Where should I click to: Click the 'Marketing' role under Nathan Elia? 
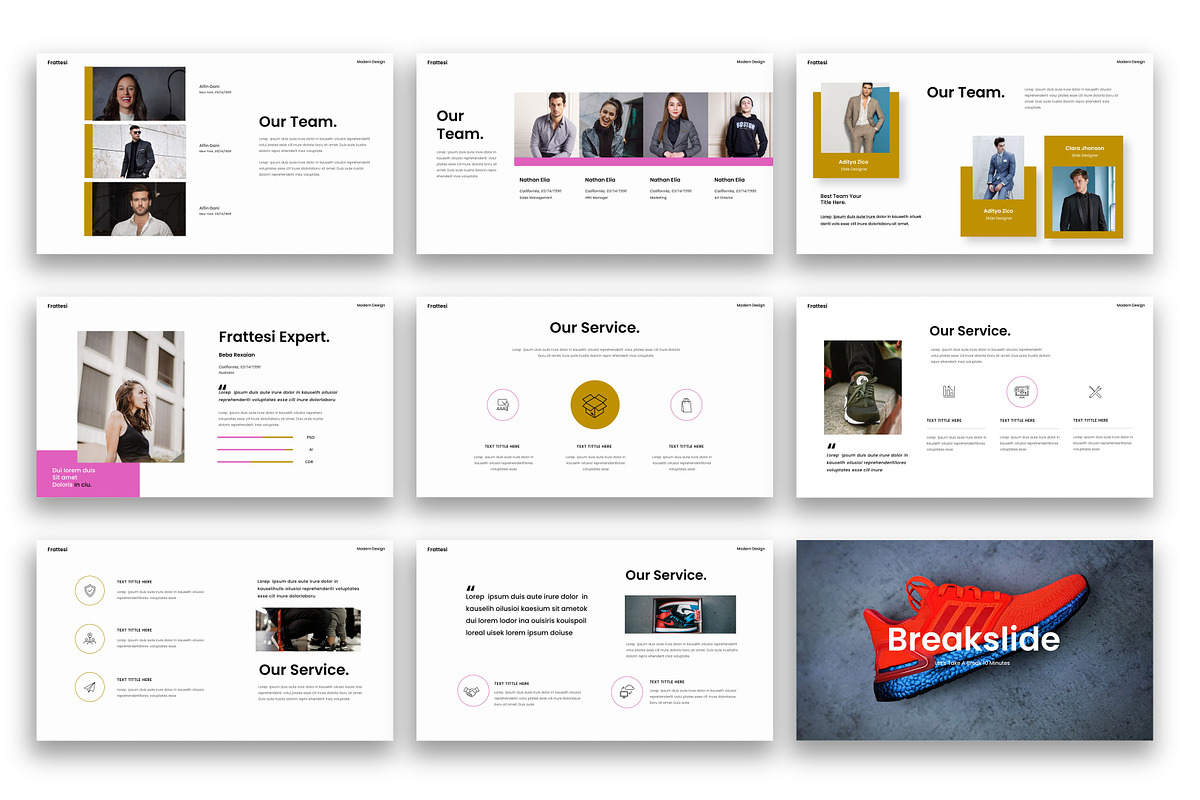click(x=658, y=198)
